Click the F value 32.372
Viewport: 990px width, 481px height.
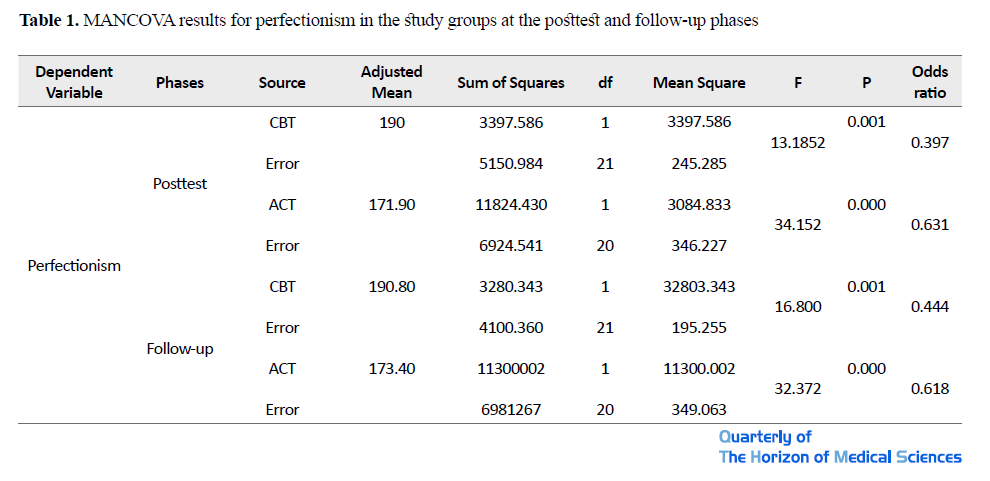pos(798,389)
